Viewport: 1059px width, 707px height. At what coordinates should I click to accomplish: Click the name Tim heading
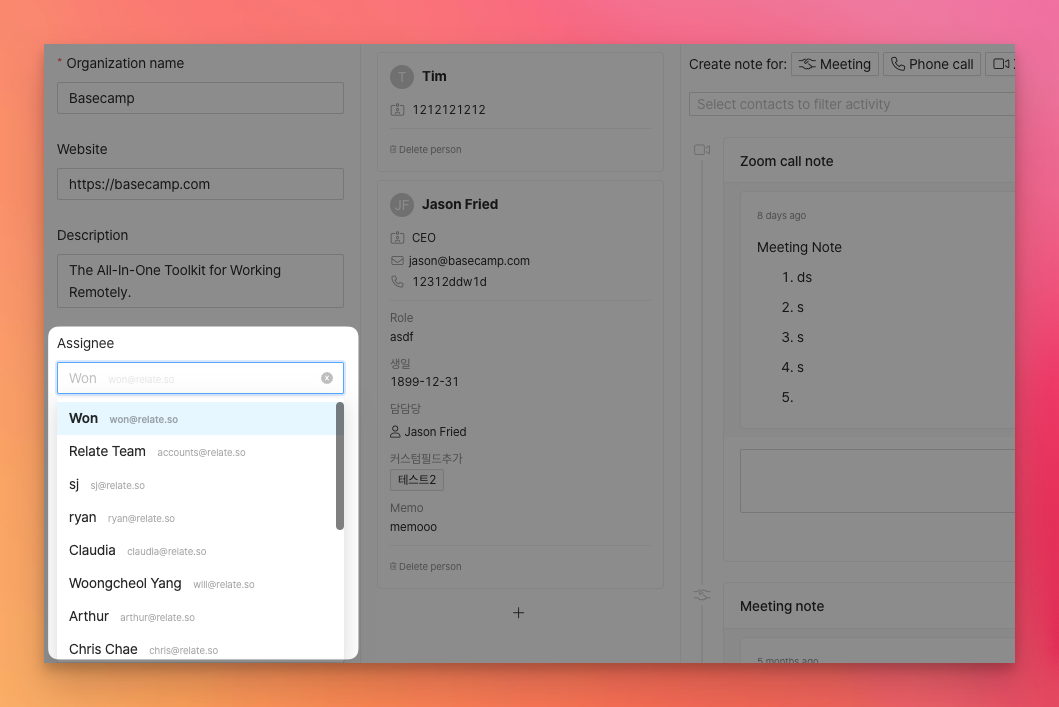pyautogui.click(x=434, y=76)
